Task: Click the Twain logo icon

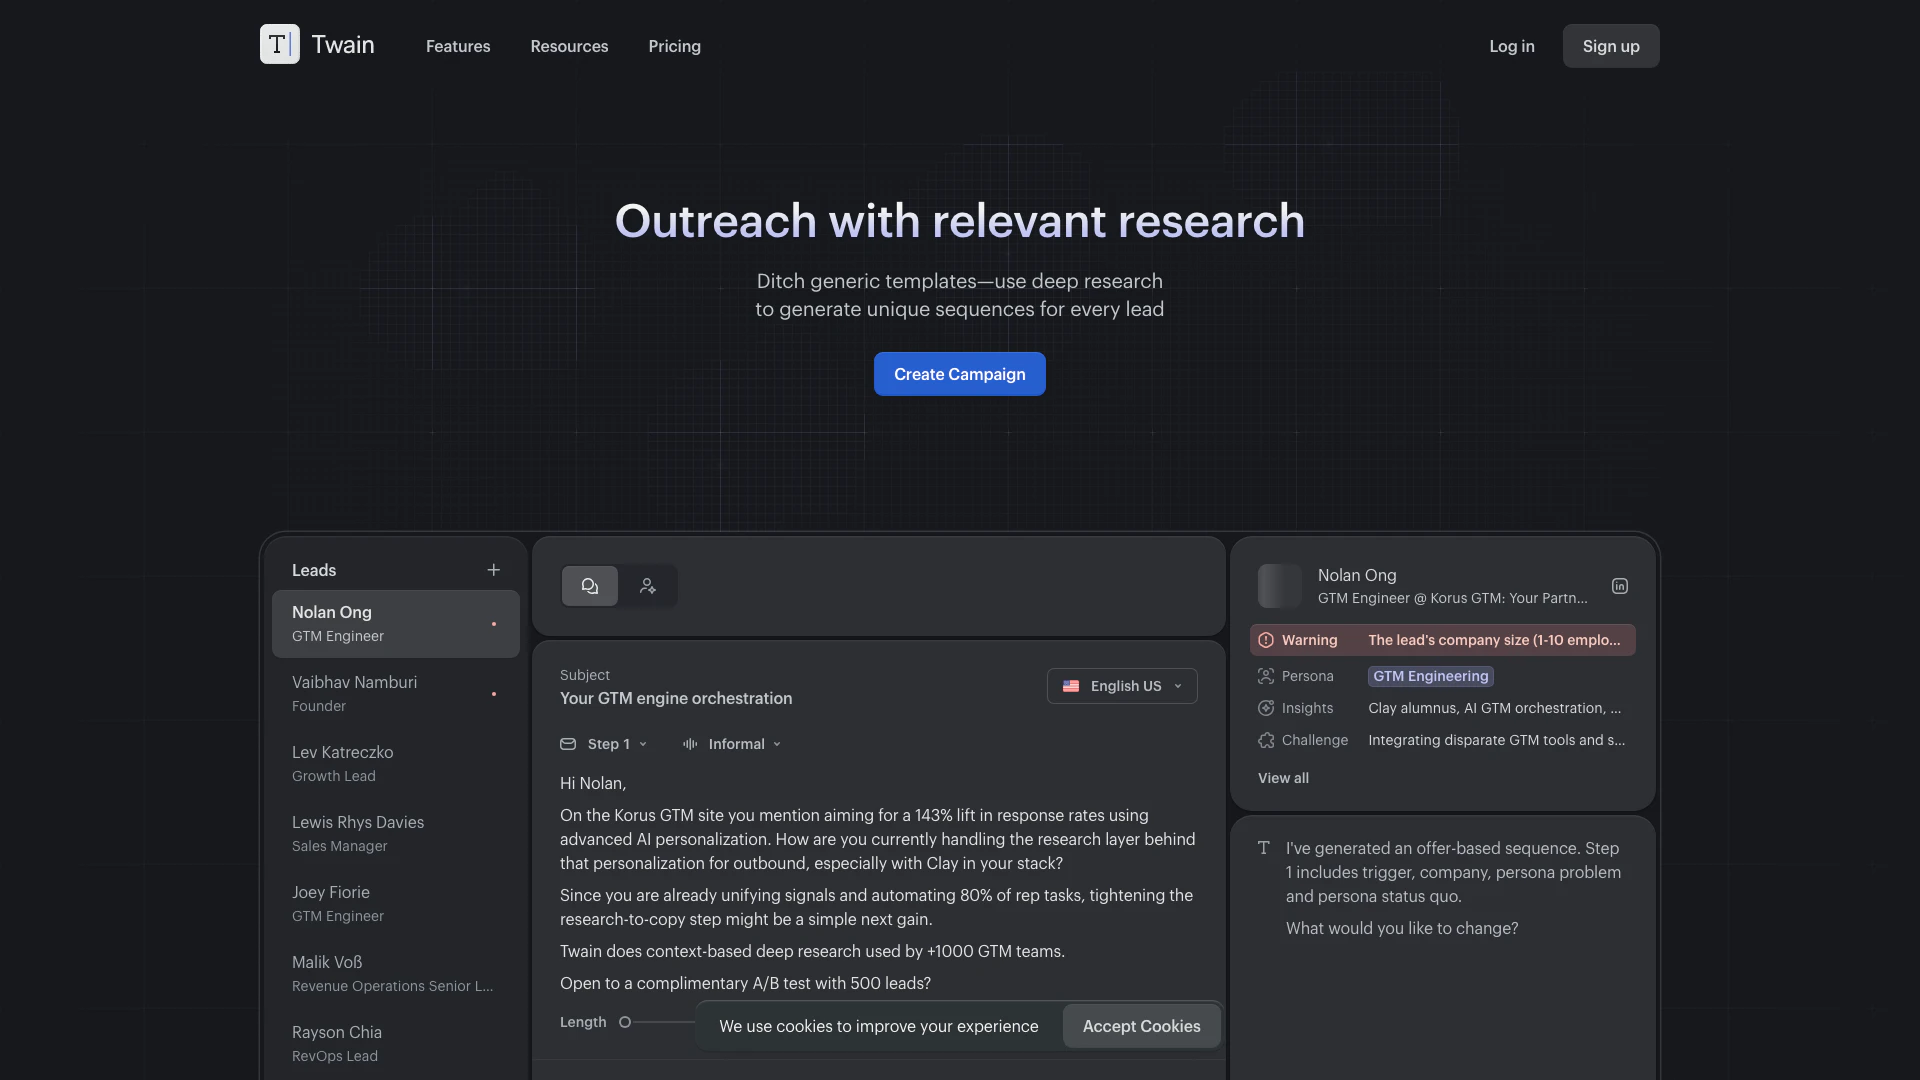Action: (x=279, y=44)
